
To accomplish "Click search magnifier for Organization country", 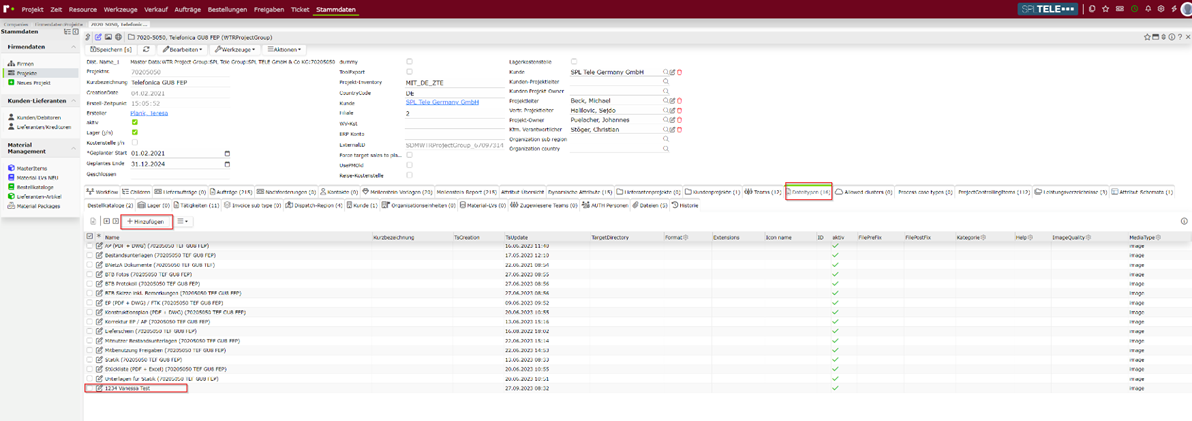I will (665, 149).
